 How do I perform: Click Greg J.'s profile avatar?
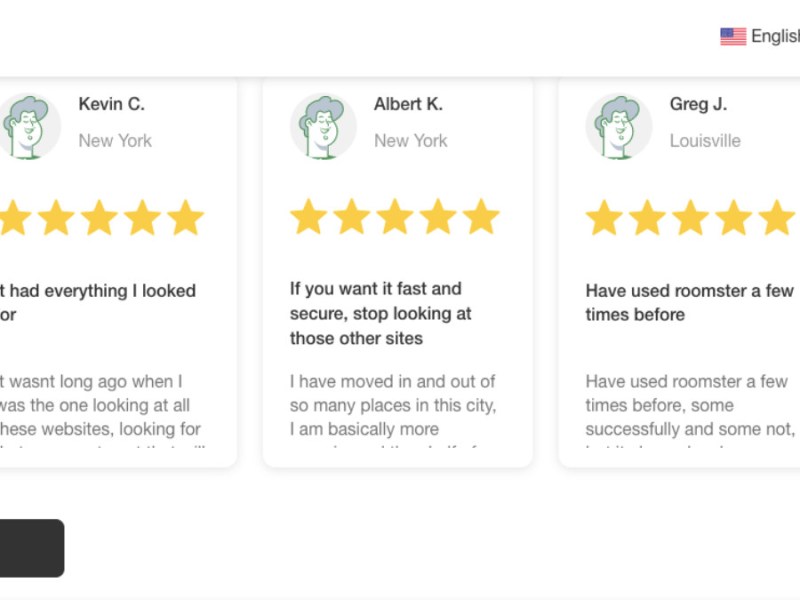click(x=618, y=127)
